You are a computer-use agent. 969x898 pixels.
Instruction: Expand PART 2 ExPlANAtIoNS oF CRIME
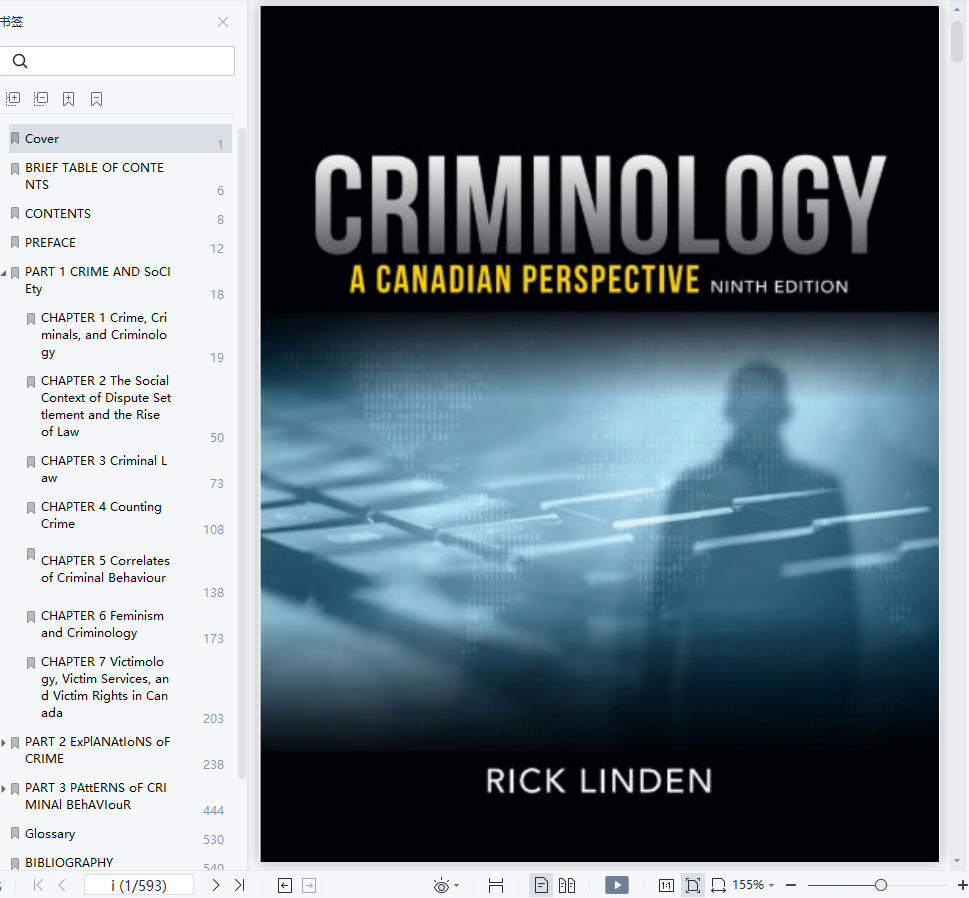click(4, 742)
